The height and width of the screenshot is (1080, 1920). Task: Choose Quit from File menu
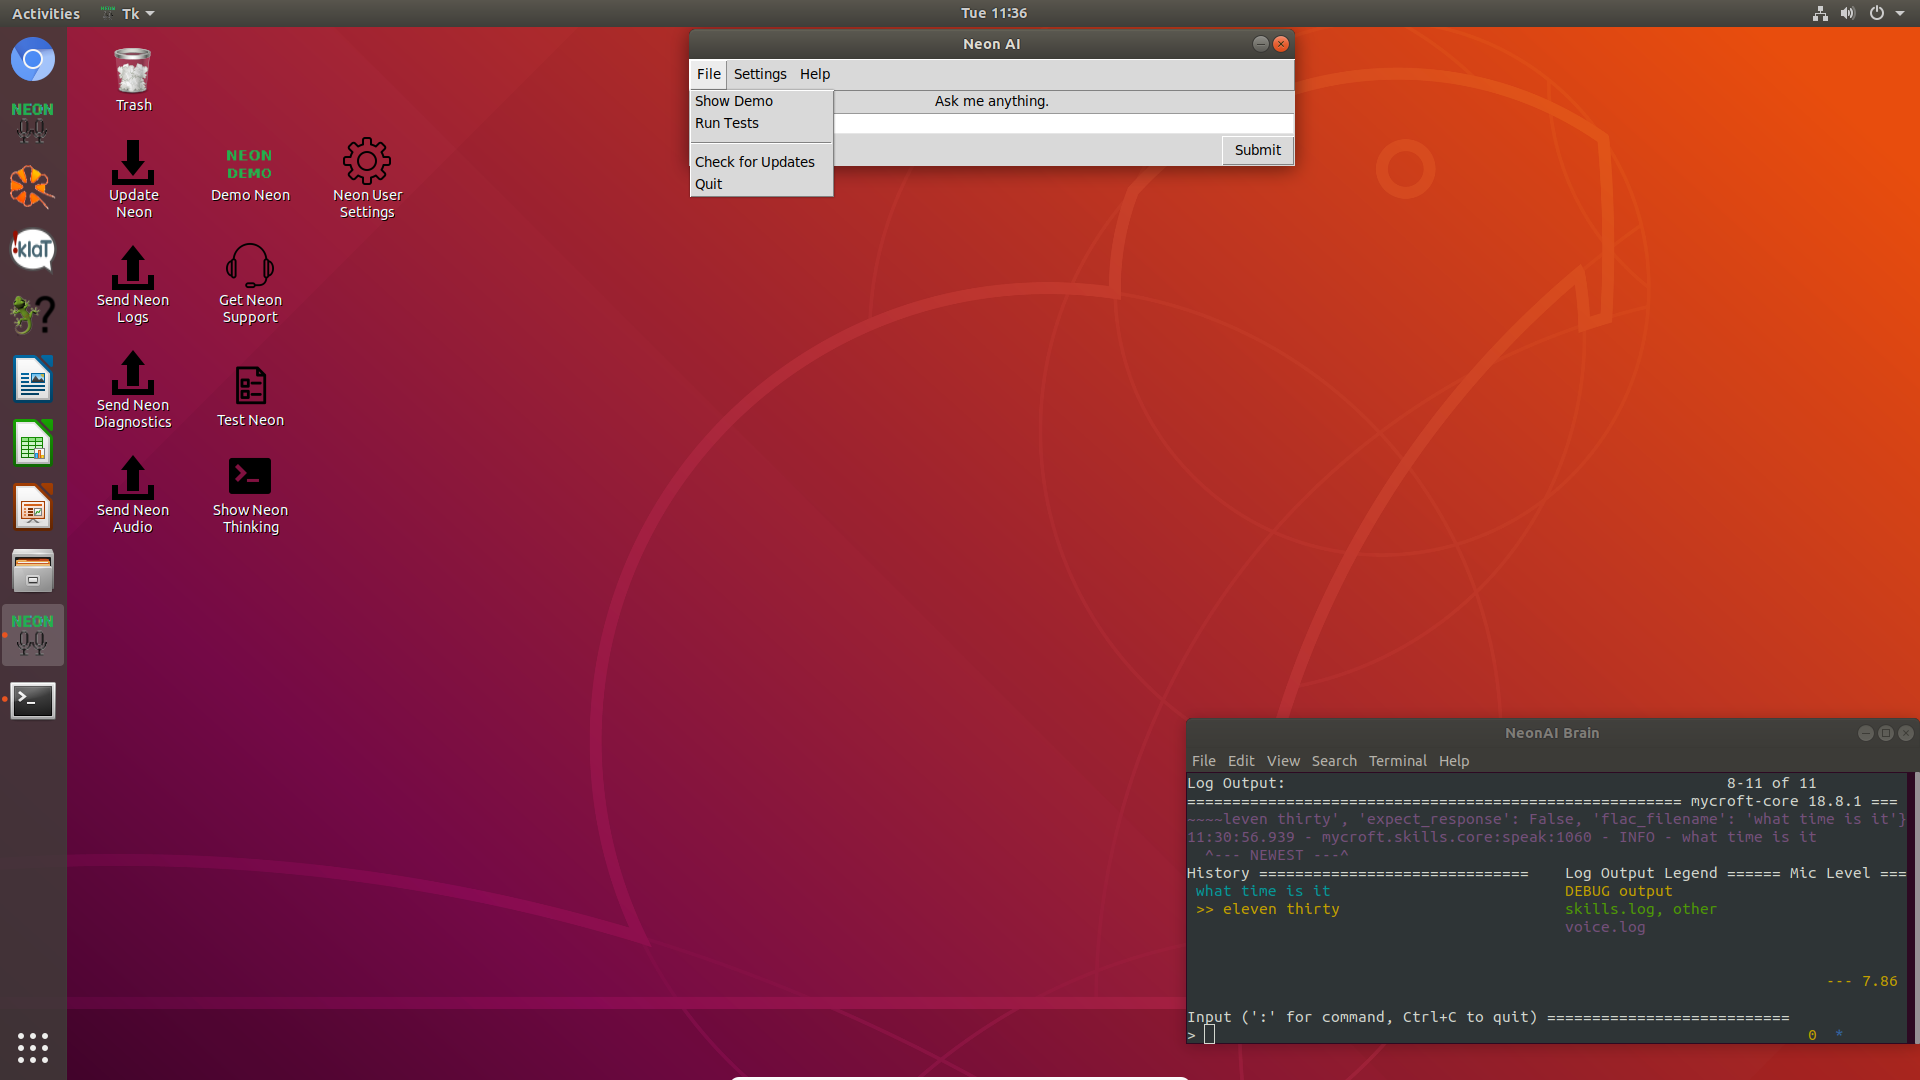click(761, 184)
